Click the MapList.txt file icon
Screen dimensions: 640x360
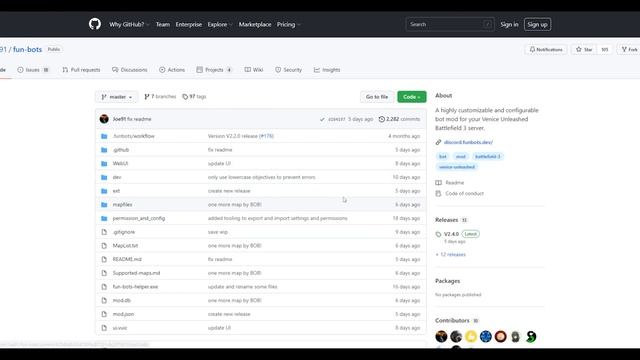click(104, 246)
